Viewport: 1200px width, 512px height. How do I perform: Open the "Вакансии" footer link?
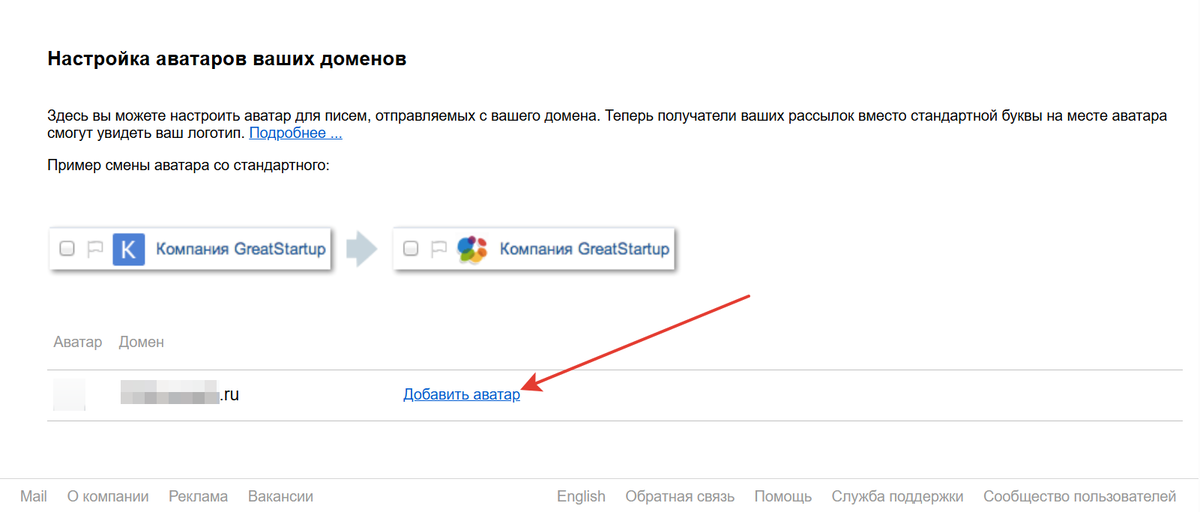click(281, 496)
